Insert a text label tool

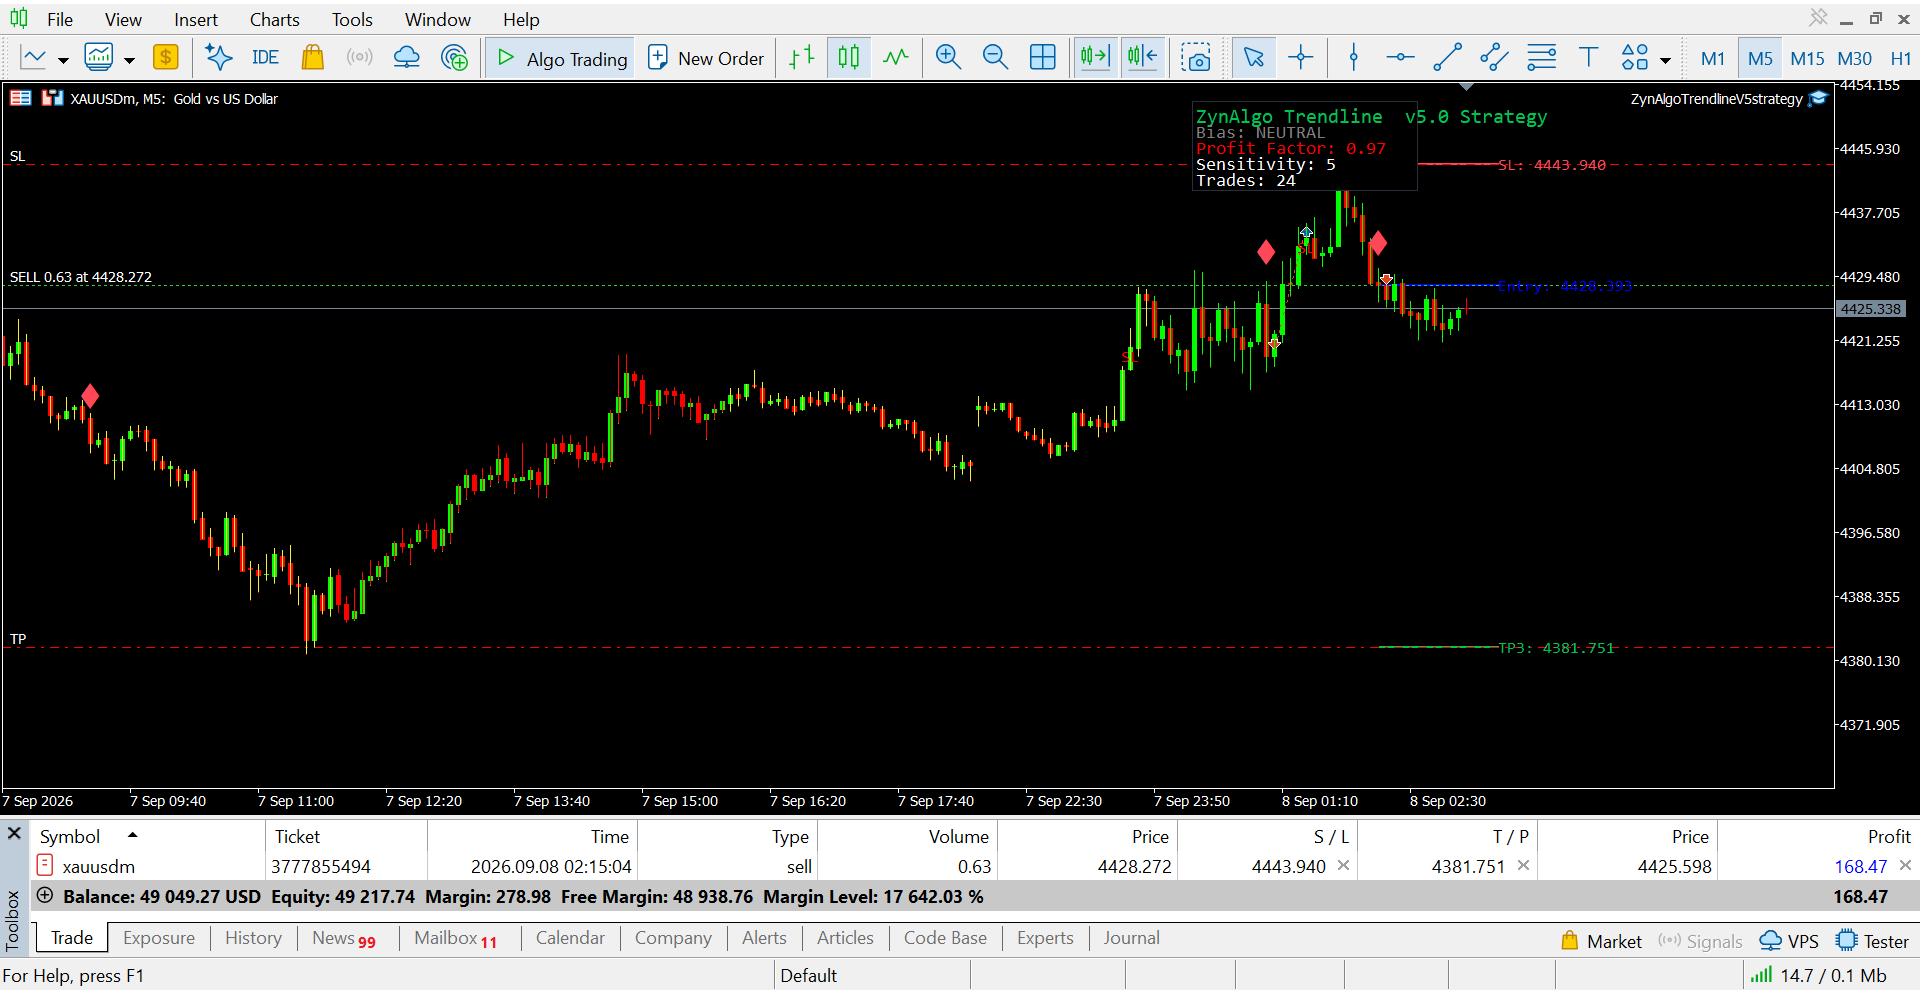pos(1588,57)
